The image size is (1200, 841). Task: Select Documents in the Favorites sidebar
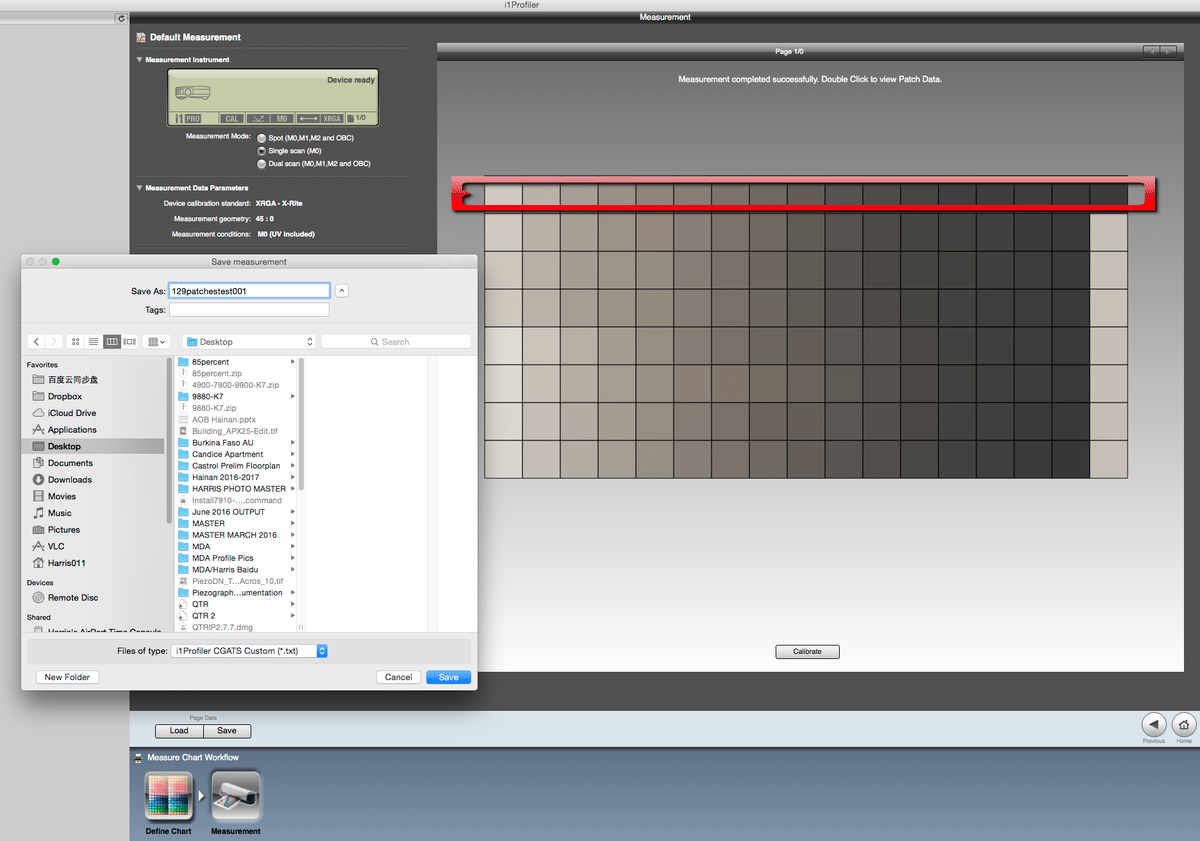click(x=70, y=463)
